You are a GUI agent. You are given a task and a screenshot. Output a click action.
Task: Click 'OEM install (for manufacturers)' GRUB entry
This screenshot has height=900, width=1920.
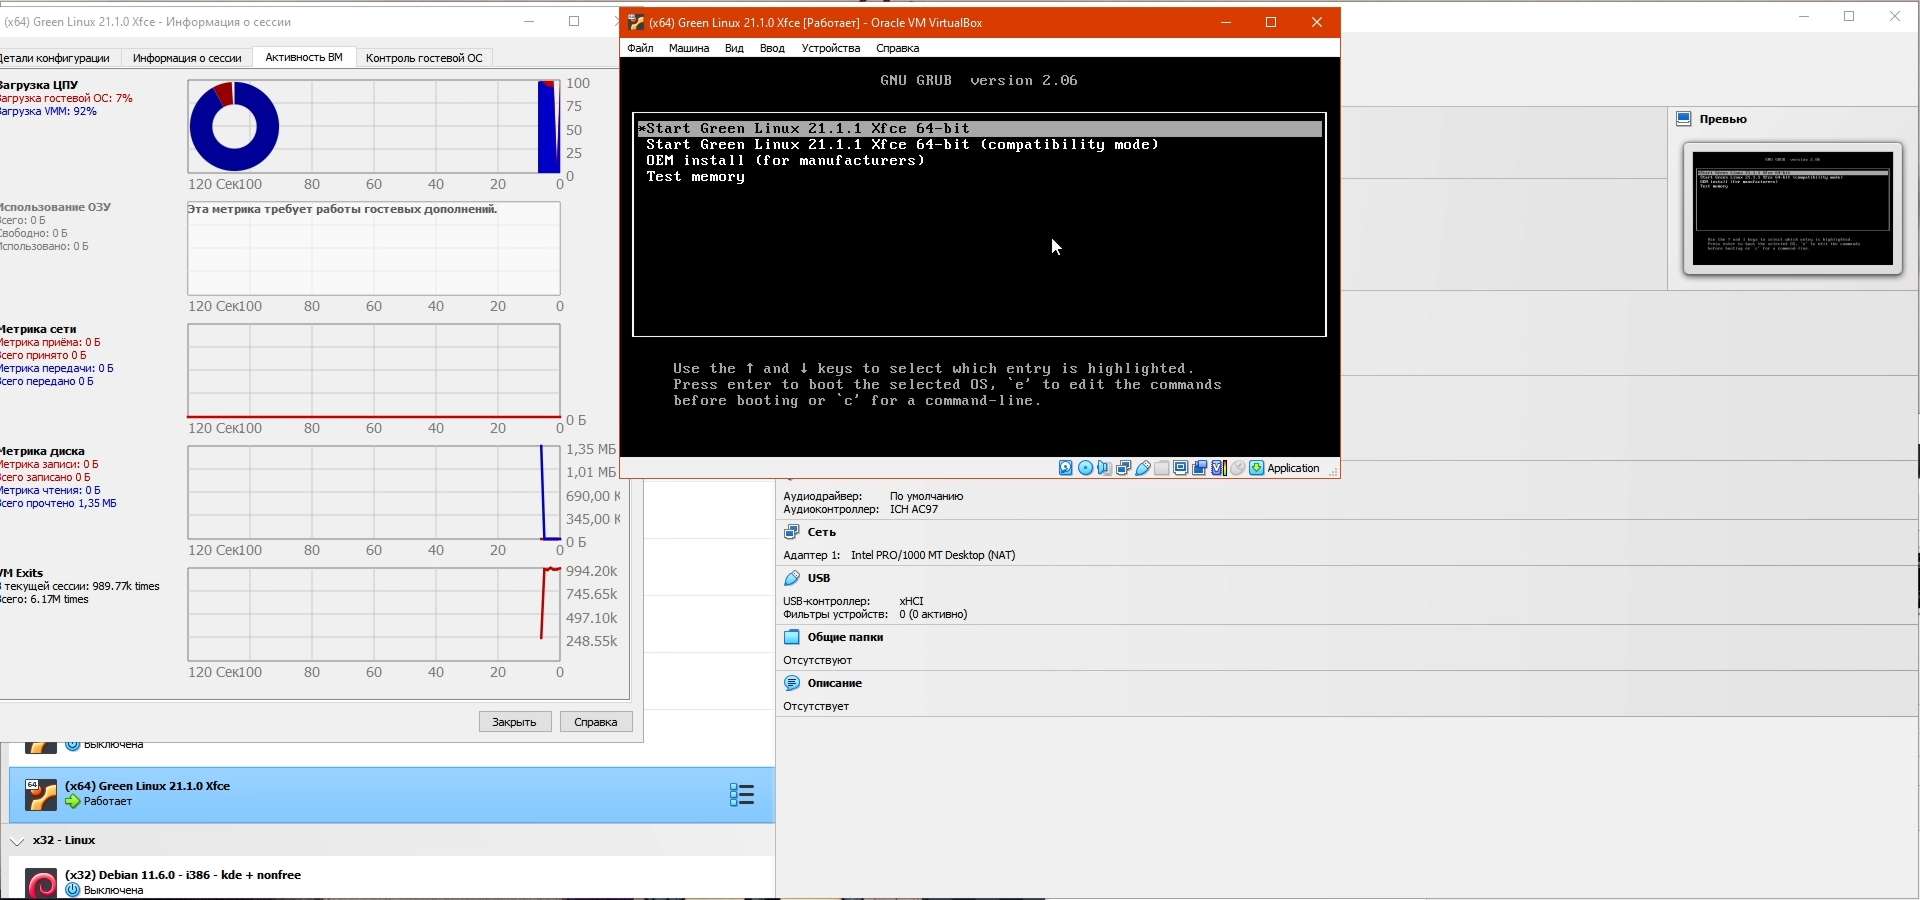pos(785,161)
